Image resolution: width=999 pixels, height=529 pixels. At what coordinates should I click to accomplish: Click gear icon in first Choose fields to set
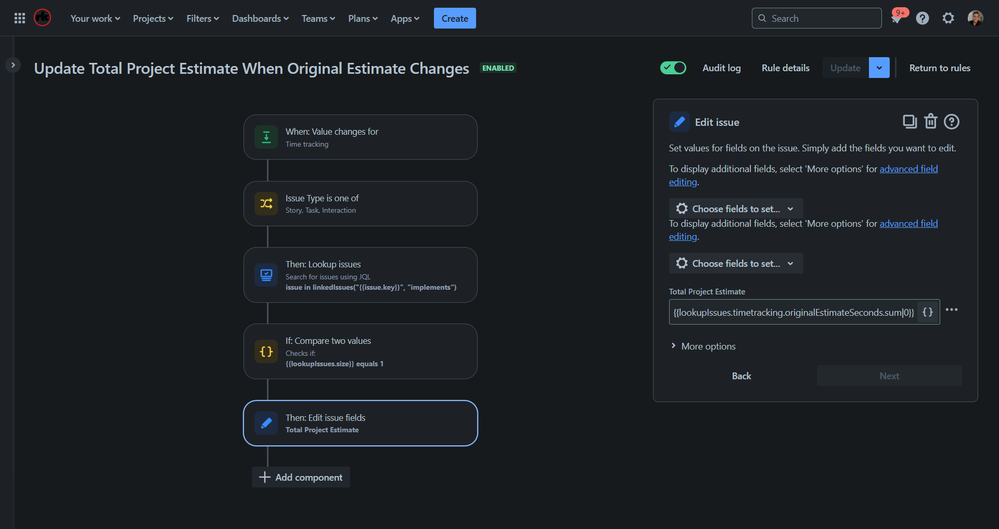(682, 208)
